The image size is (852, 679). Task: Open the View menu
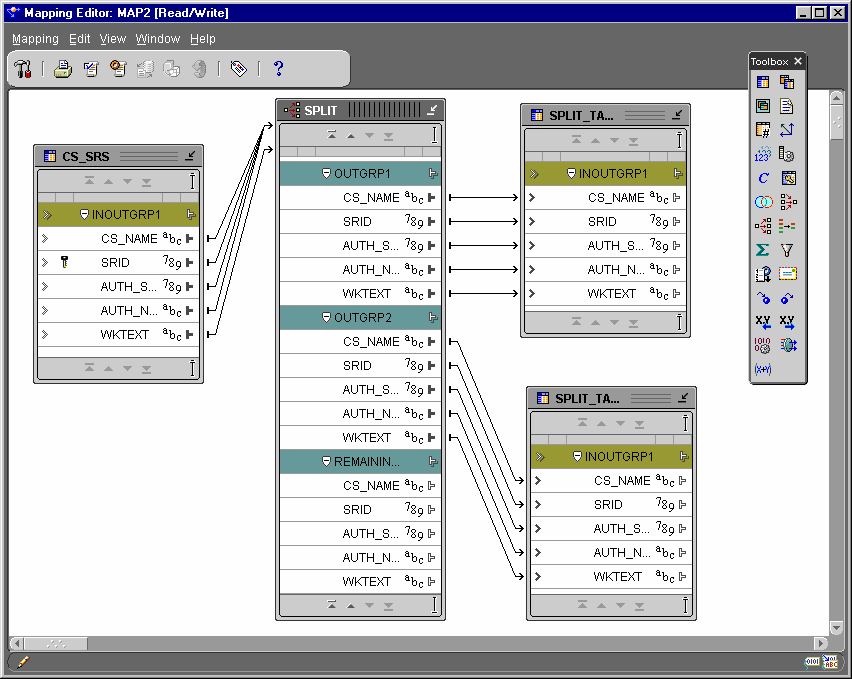point(112,39)
